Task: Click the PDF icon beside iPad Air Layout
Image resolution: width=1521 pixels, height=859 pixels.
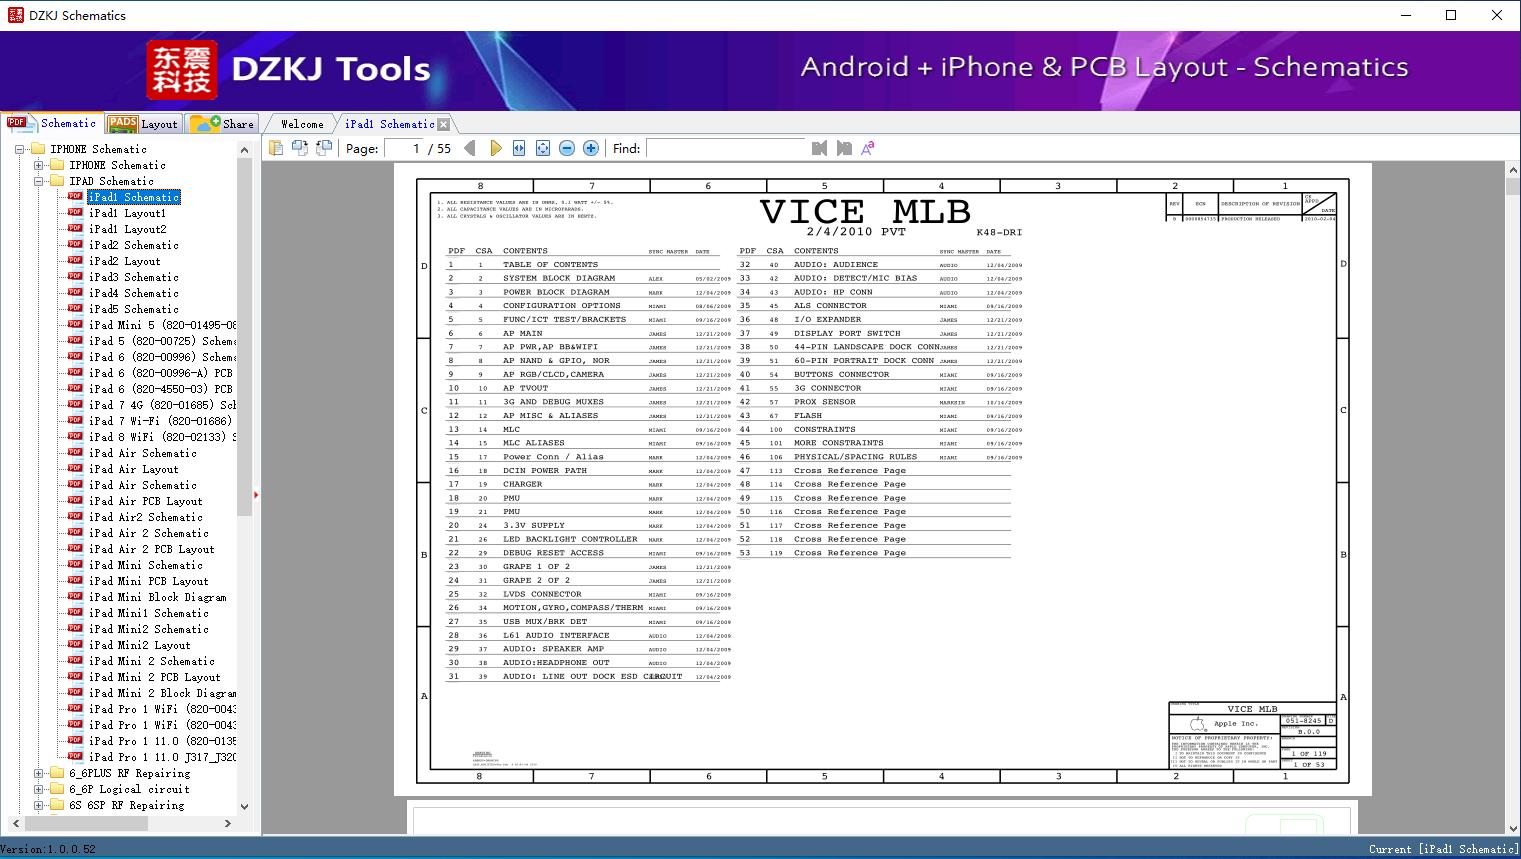Action: pos(76,469)
